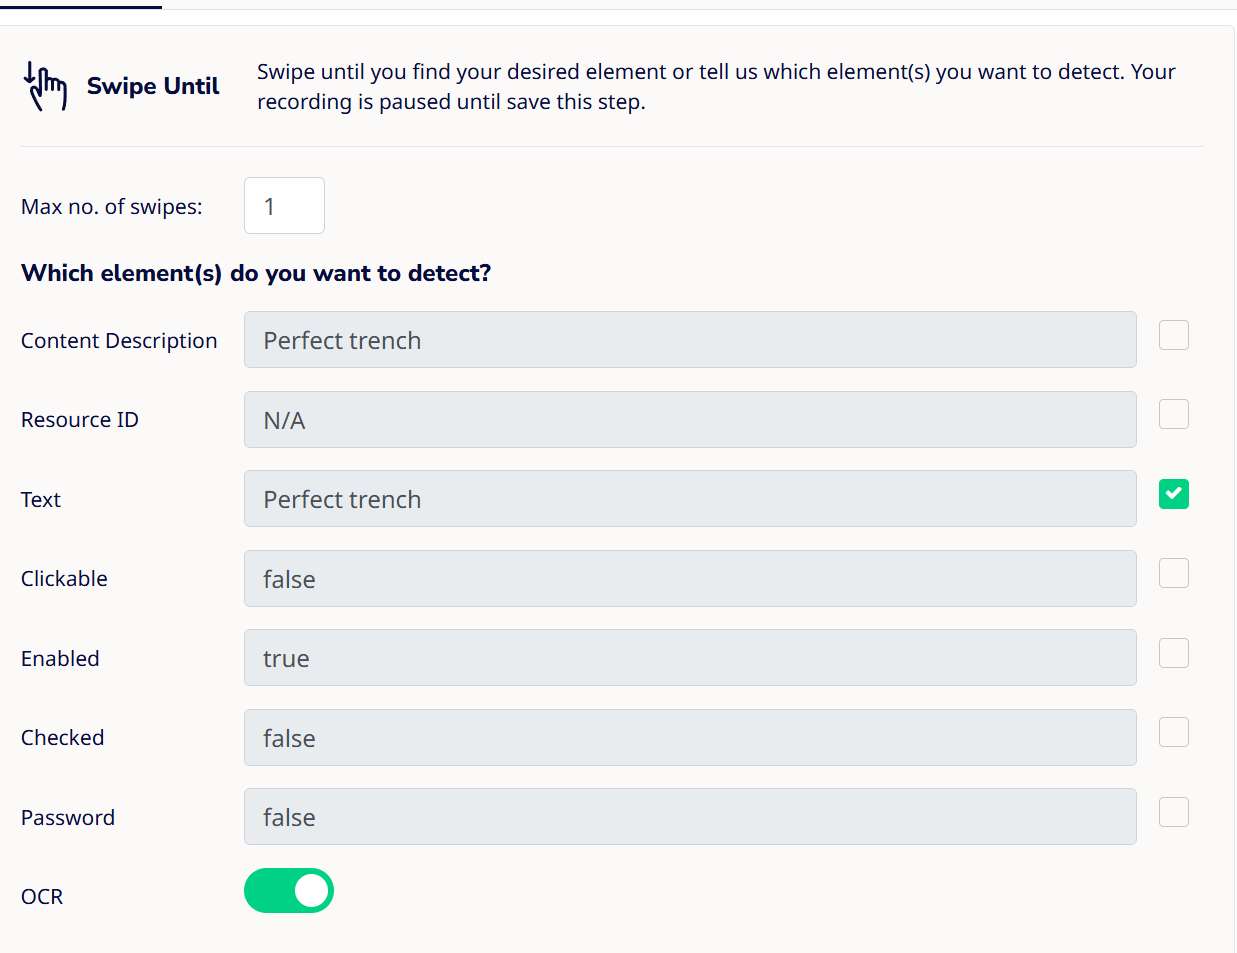The height and width of the screenshot is (953, 1237).
Task: Click the Swipe Until hand icon
Action: [45, 86]
